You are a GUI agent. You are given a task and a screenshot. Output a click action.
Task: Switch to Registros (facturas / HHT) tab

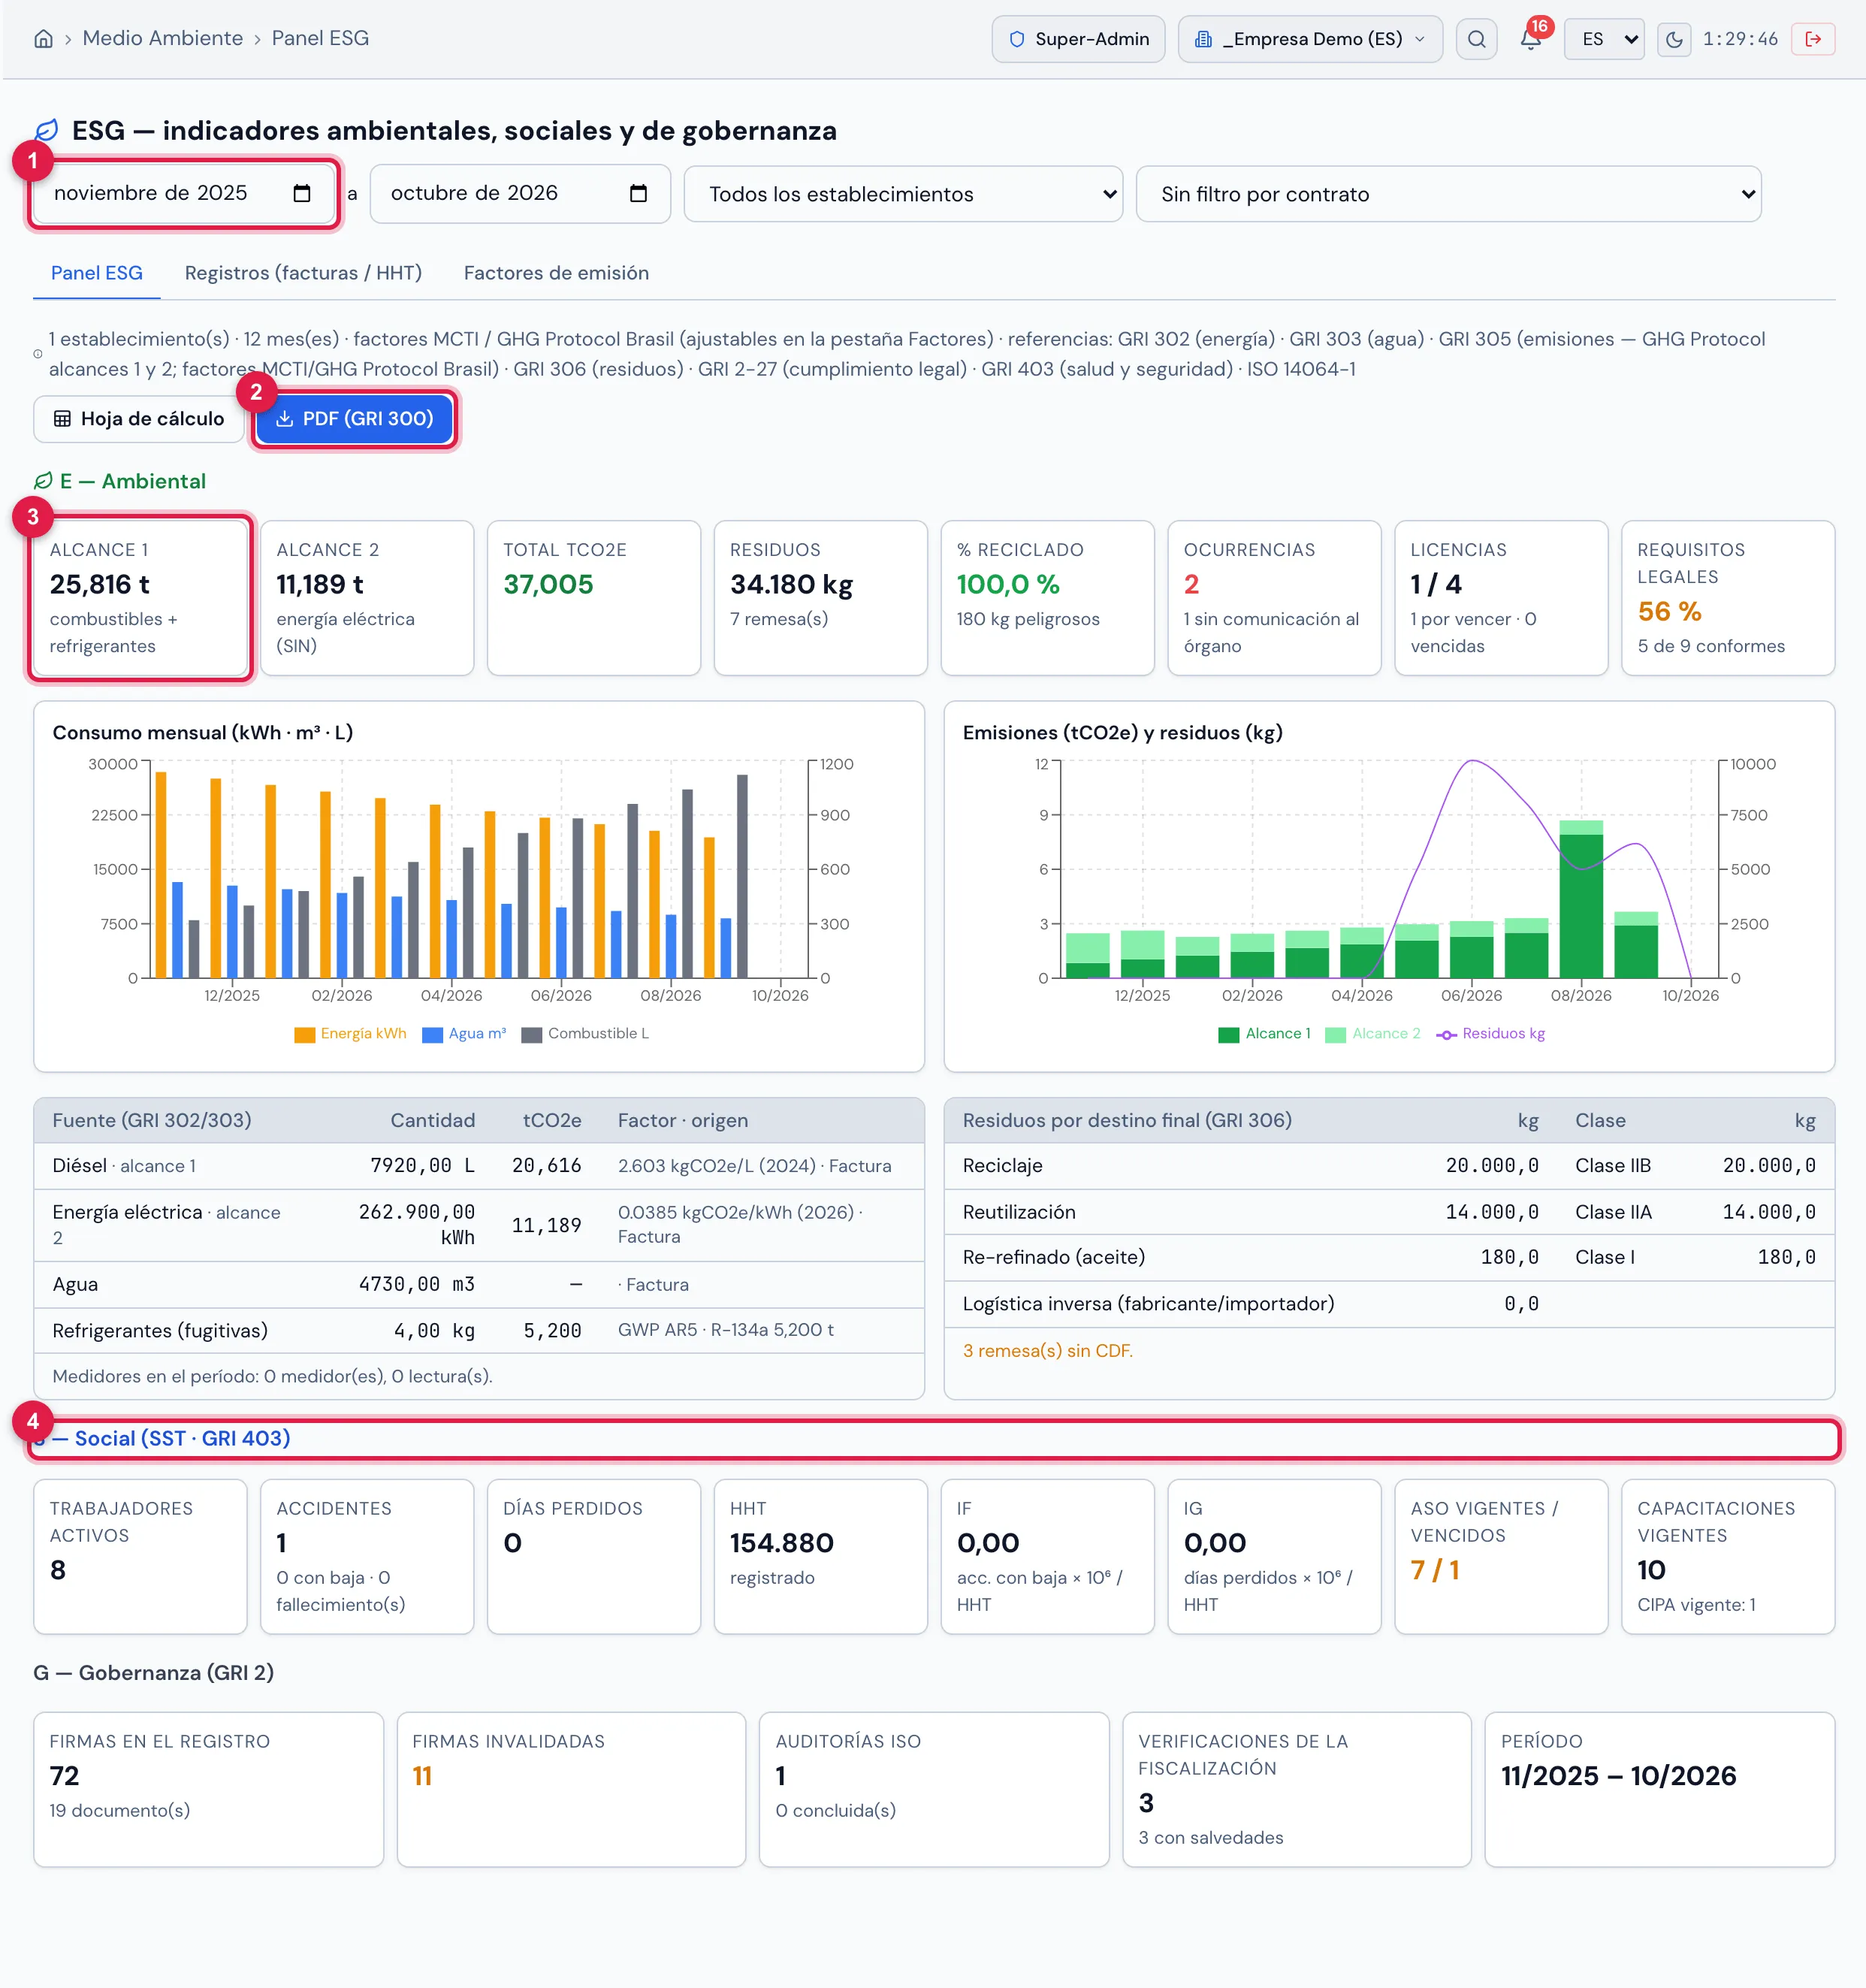(303, 273)
